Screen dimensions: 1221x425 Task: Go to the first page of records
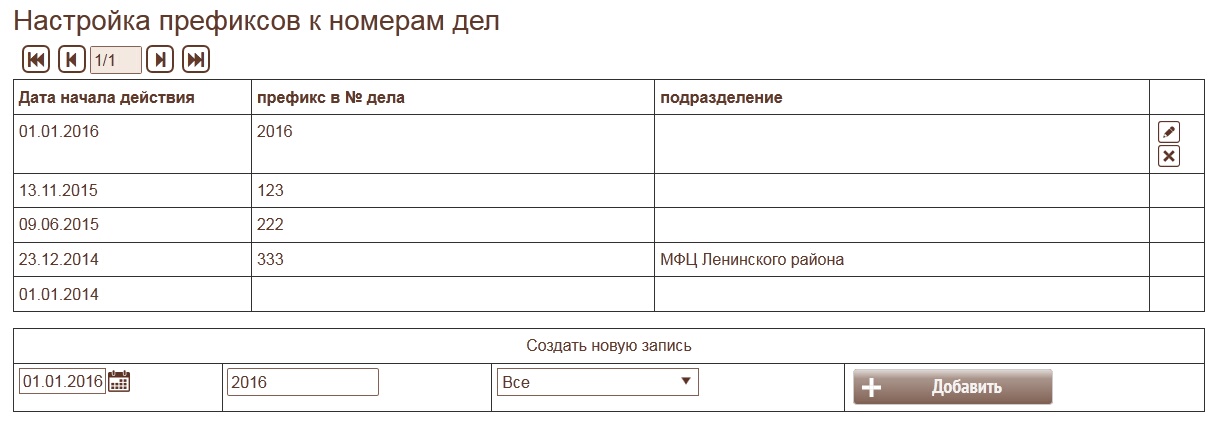[x=36, y=60]
